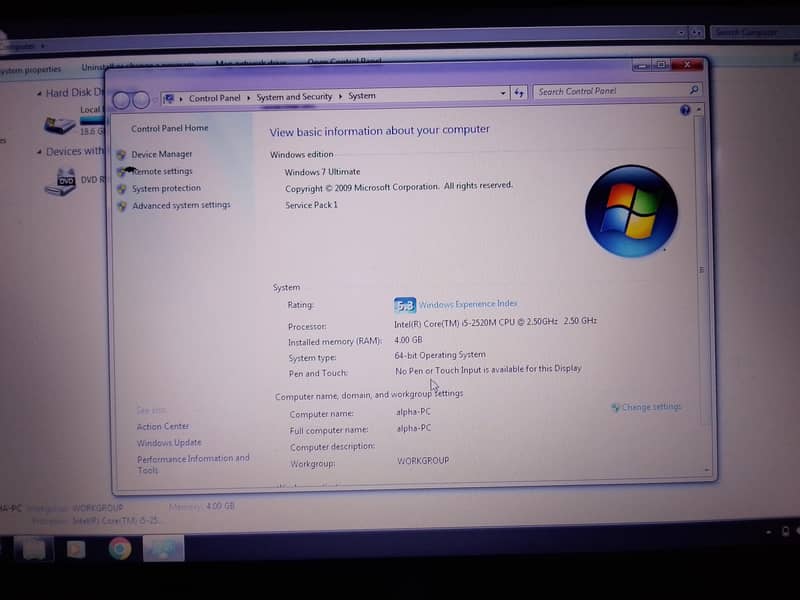Open Performance Information and Tools link

click(x=193, y=464)
